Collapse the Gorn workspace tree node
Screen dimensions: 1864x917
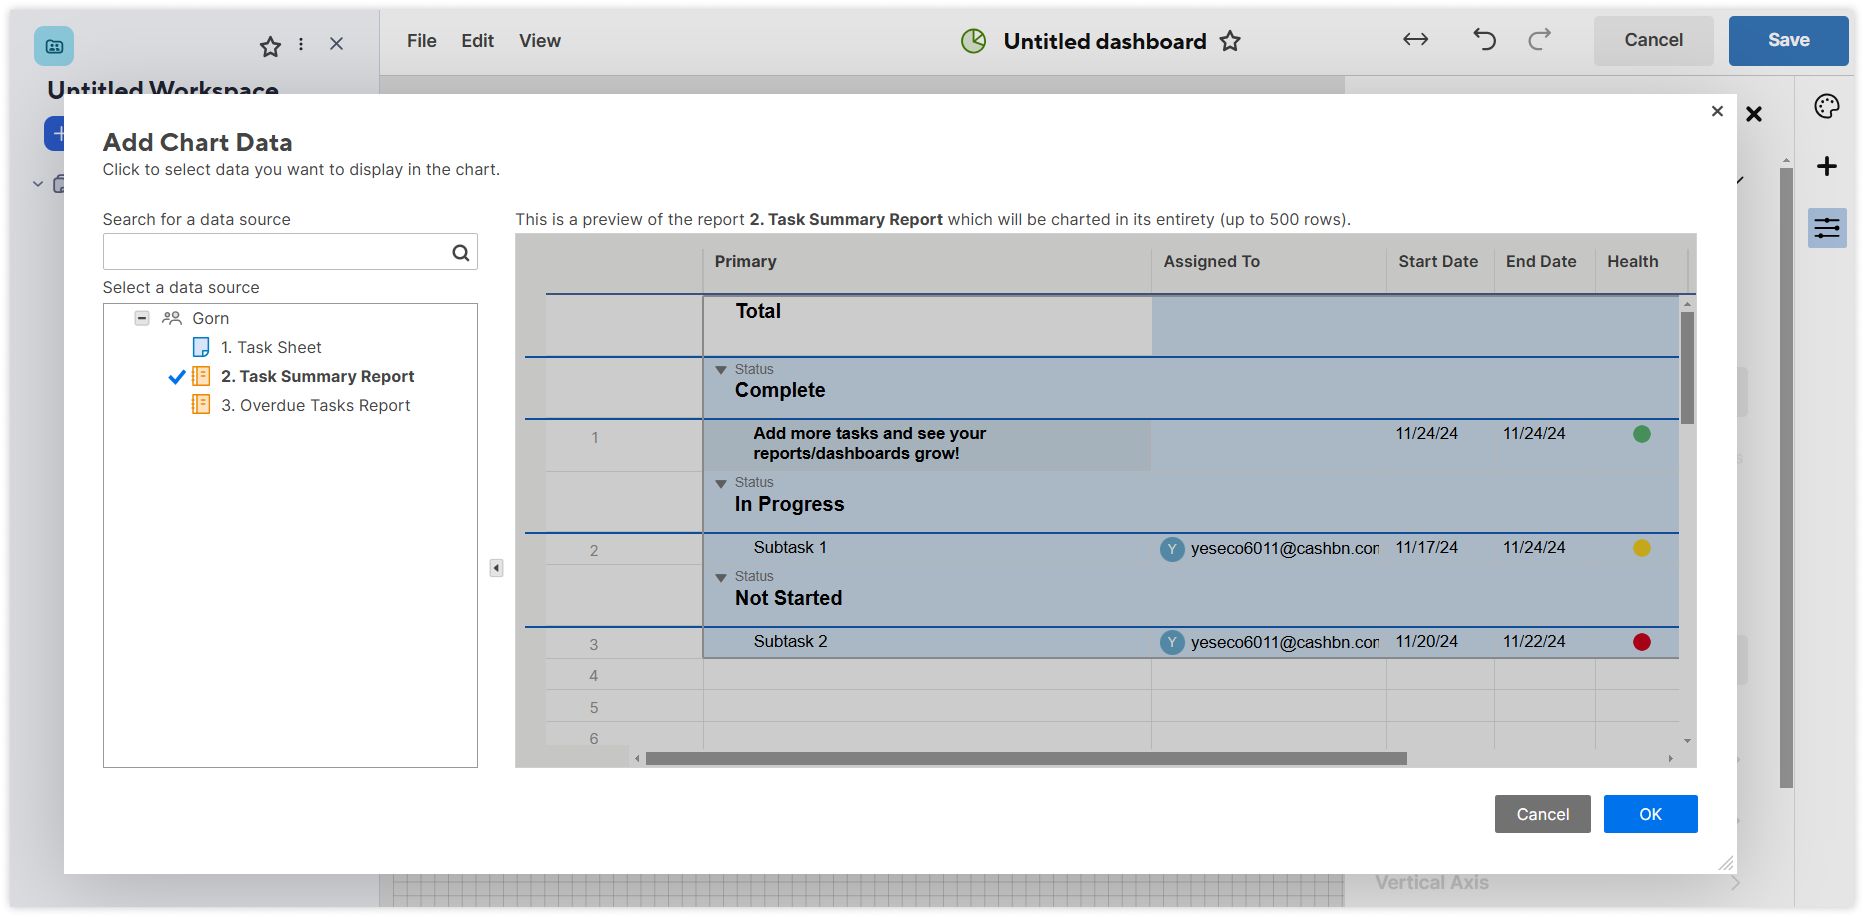(142, 318)
